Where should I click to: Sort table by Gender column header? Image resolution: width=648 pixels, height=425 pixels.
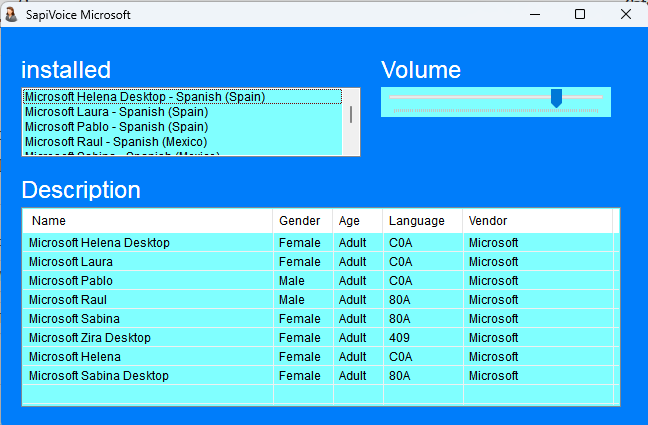click(303, 221)
